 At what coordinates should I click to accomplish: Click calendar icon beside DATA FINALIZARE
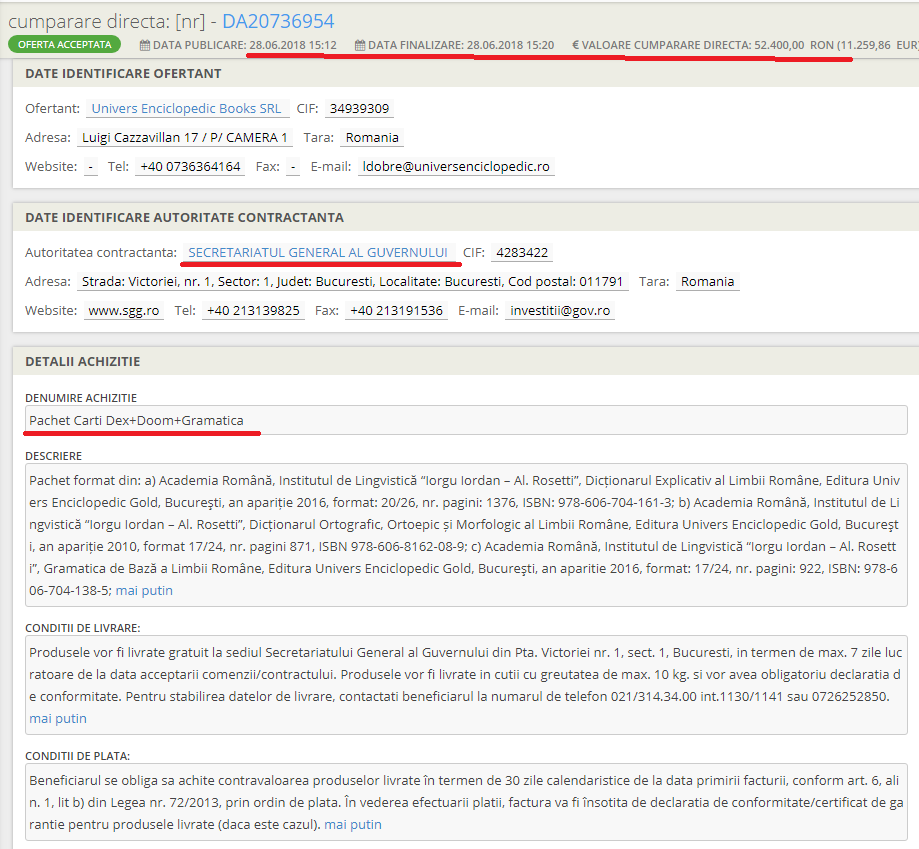click(360, 45)
